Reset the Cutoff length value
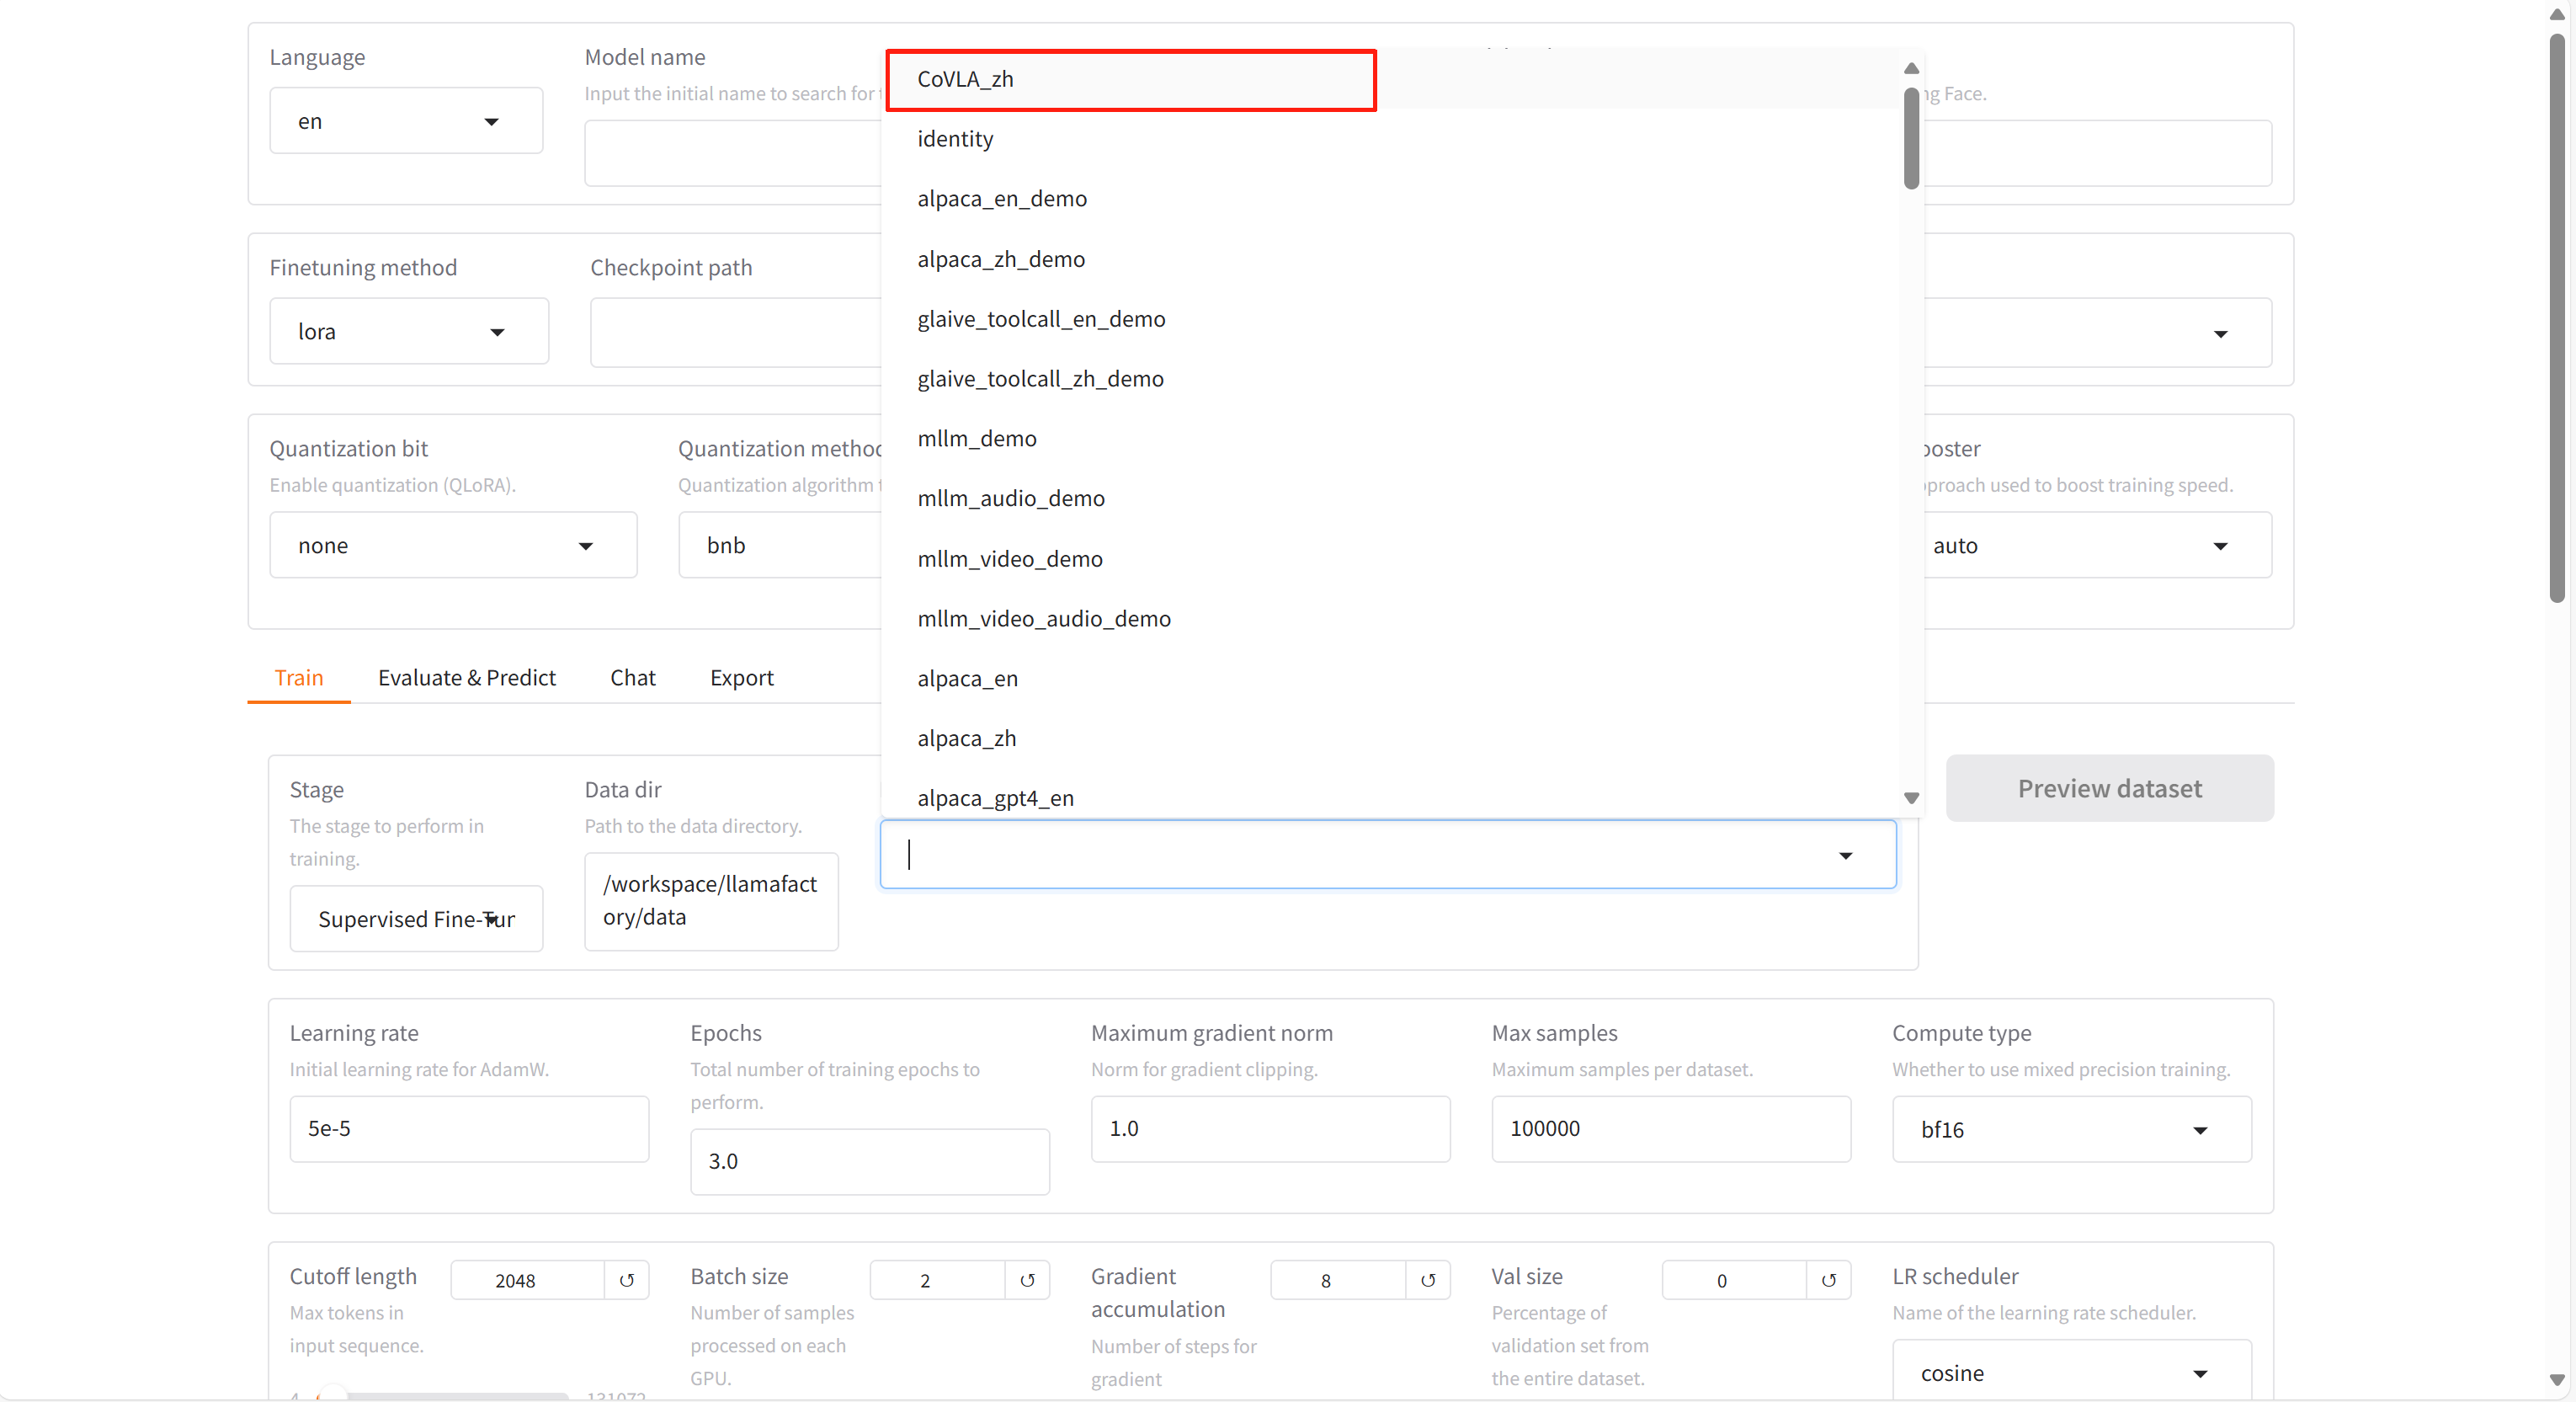 click(x=626, y=1280)
